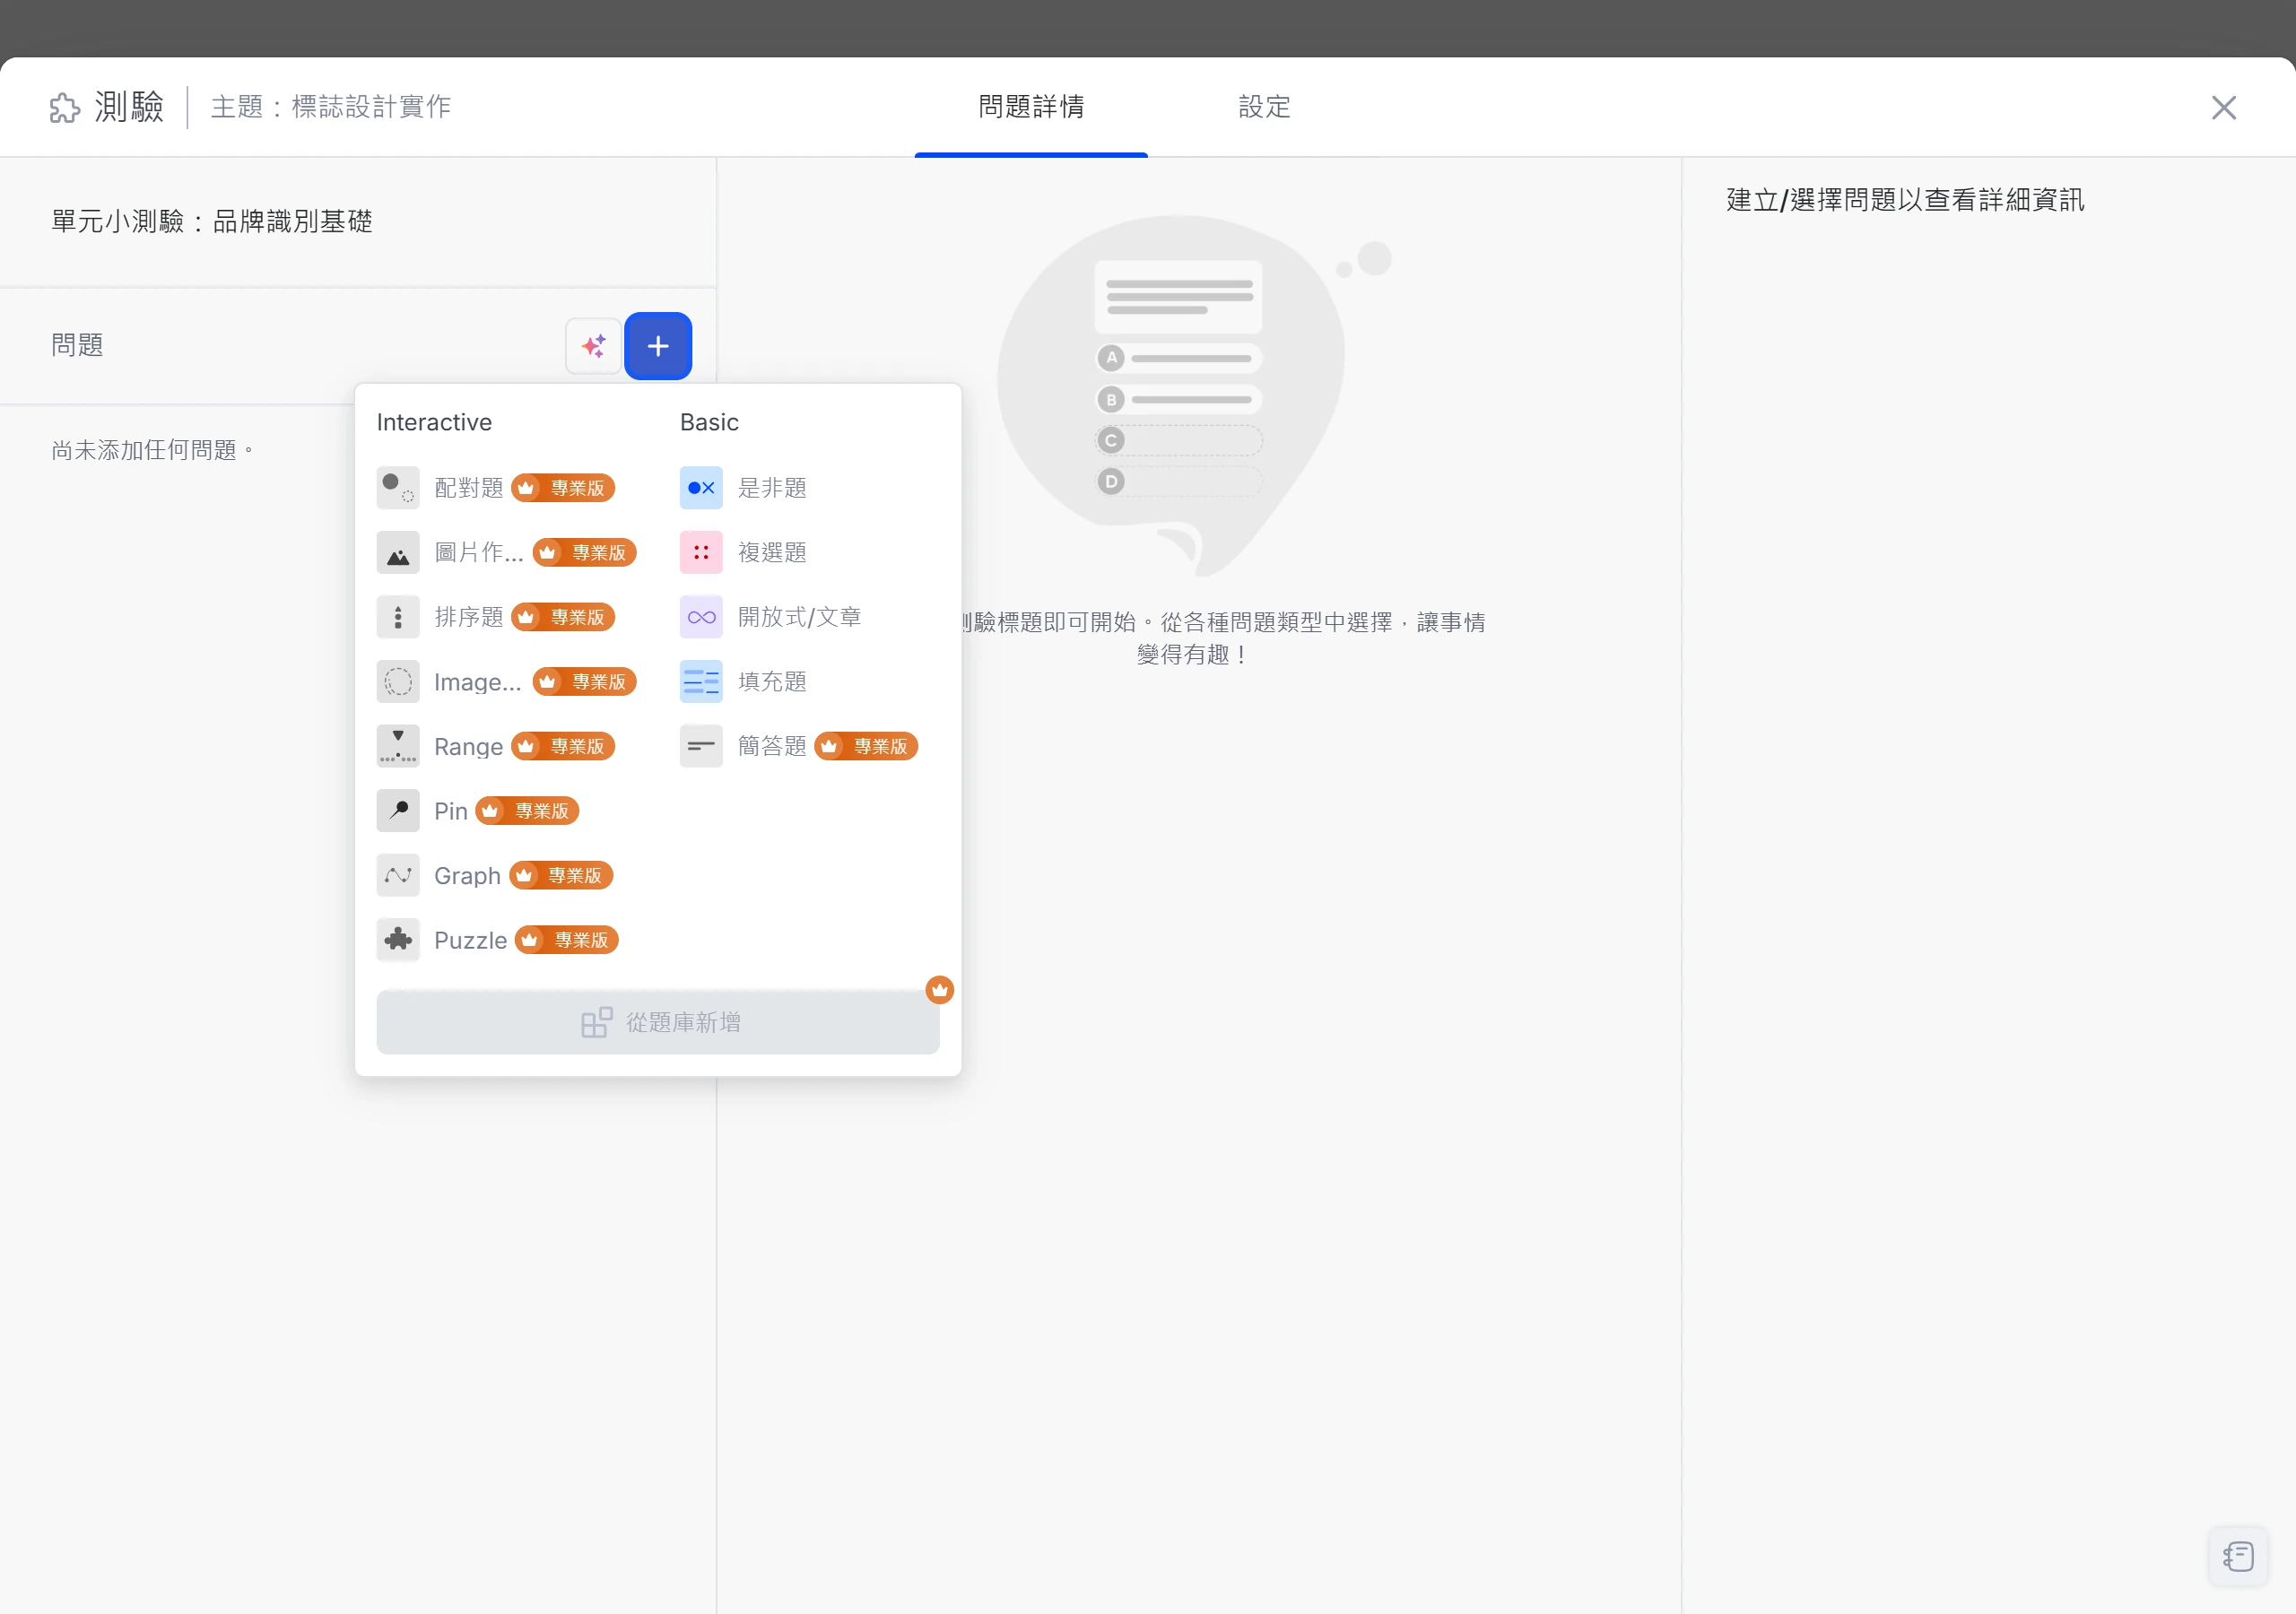Viewport: 2296px width, 1614px height.
Task: Switch to the 設定 tab
Action: coord(1264,107)
